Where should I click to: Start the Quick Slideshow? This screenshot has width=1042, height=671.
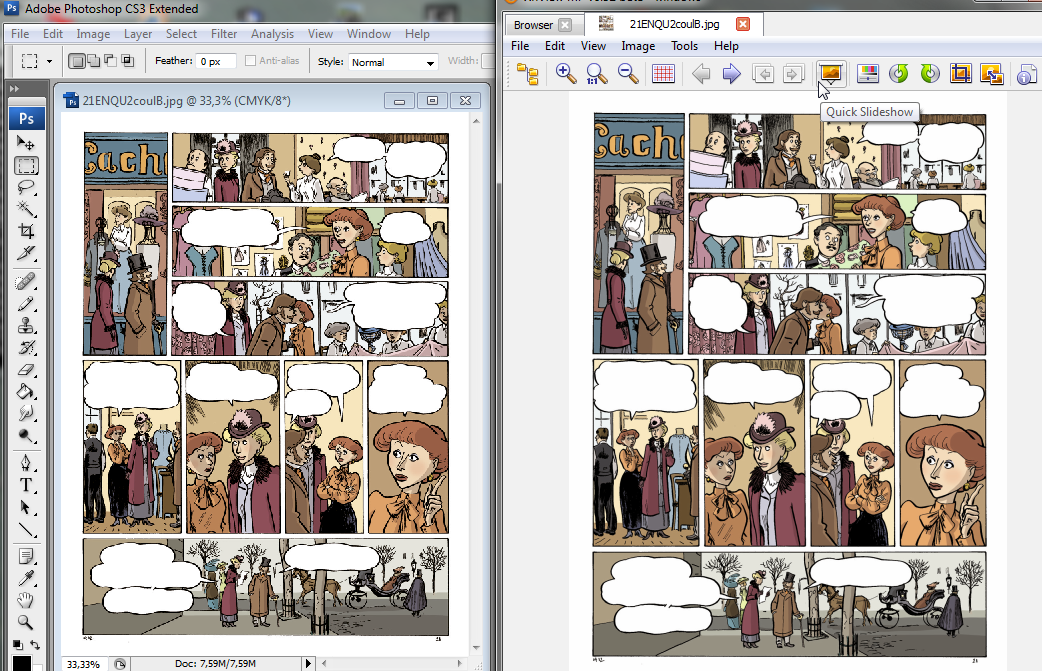coord(831,73)
